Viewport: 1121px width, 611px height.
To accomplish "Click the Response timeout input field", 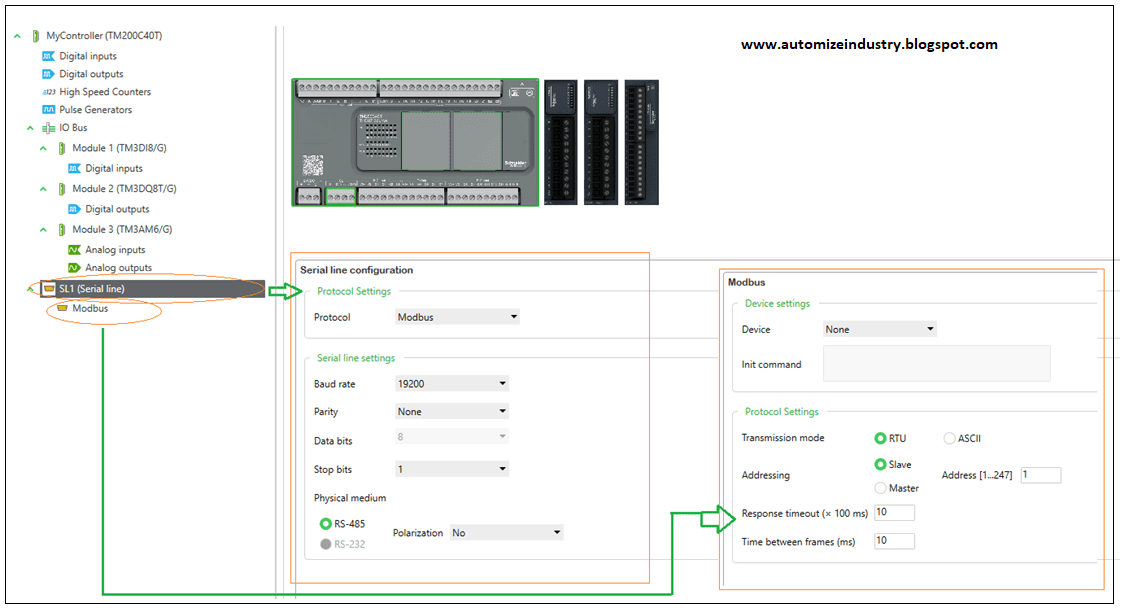I will pos(894,512).
